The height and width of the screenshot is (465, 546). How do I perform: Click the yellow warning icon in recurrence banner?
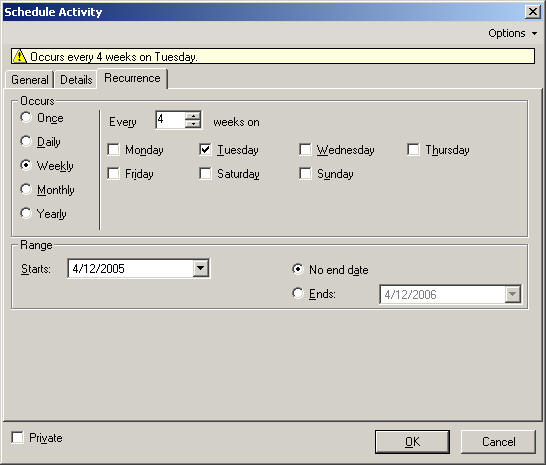pos(19,56)
